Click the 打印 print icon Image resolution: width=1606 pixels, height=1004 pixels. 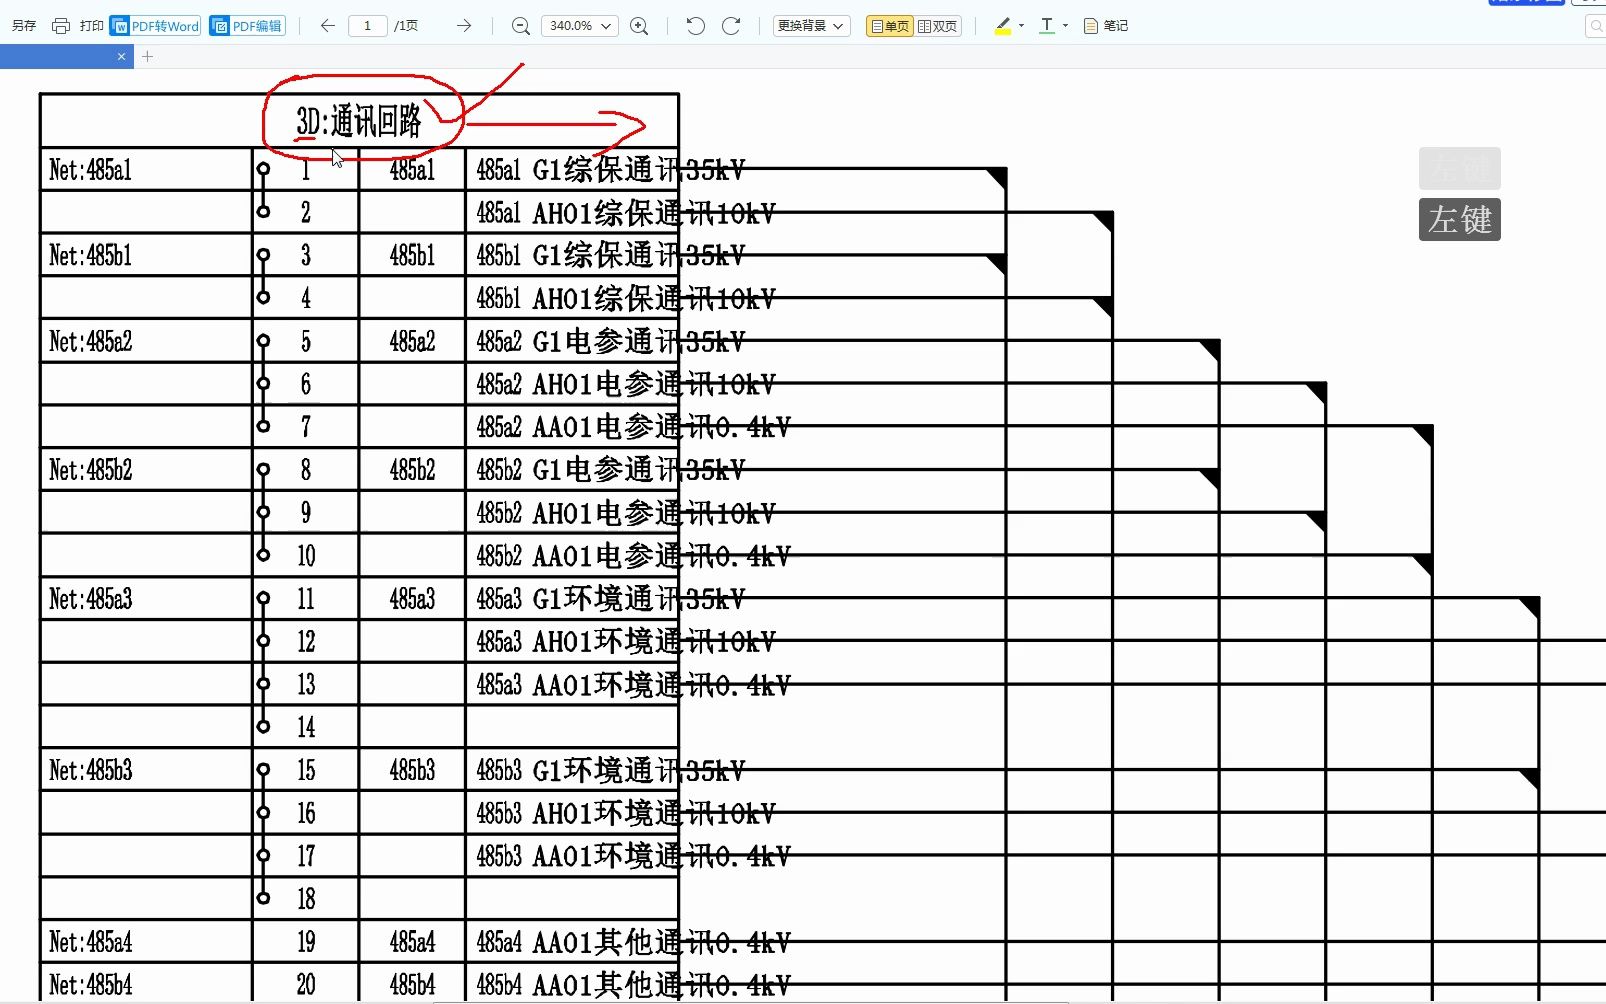click(60, 25)
